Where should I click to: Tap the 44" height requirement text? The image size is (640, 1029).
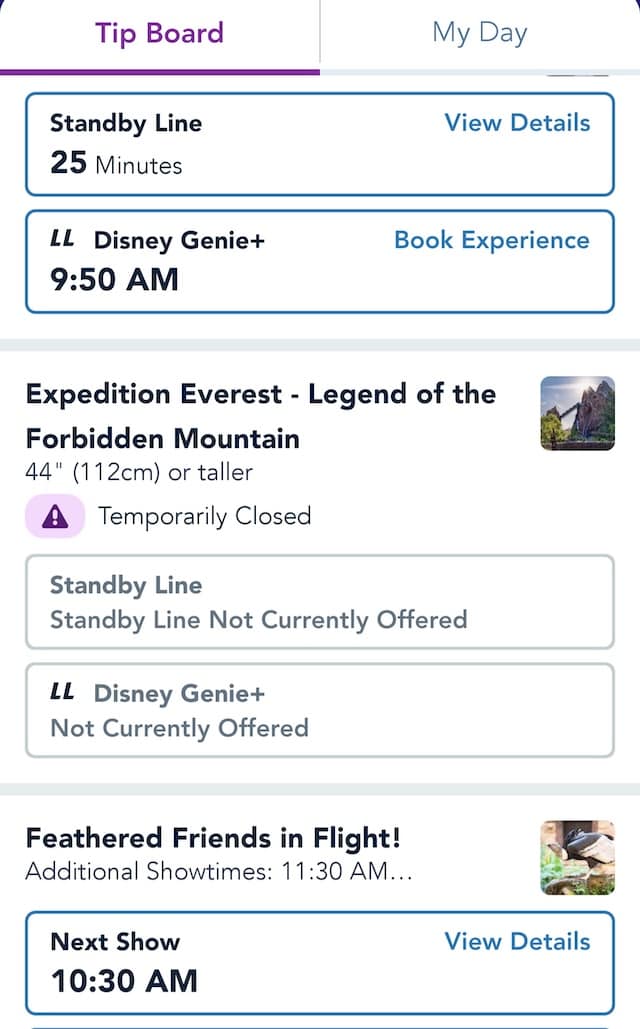coord(139,472)
